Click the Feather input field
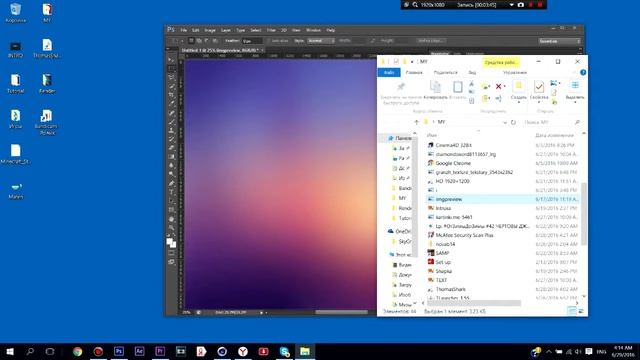Image resolution: width=640 pixels, height=360 pixels. click(x=252, y=41)
